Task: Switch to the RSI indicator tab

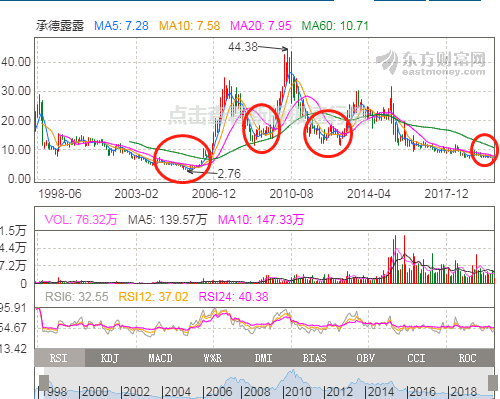Action: (x=60, y=358)
